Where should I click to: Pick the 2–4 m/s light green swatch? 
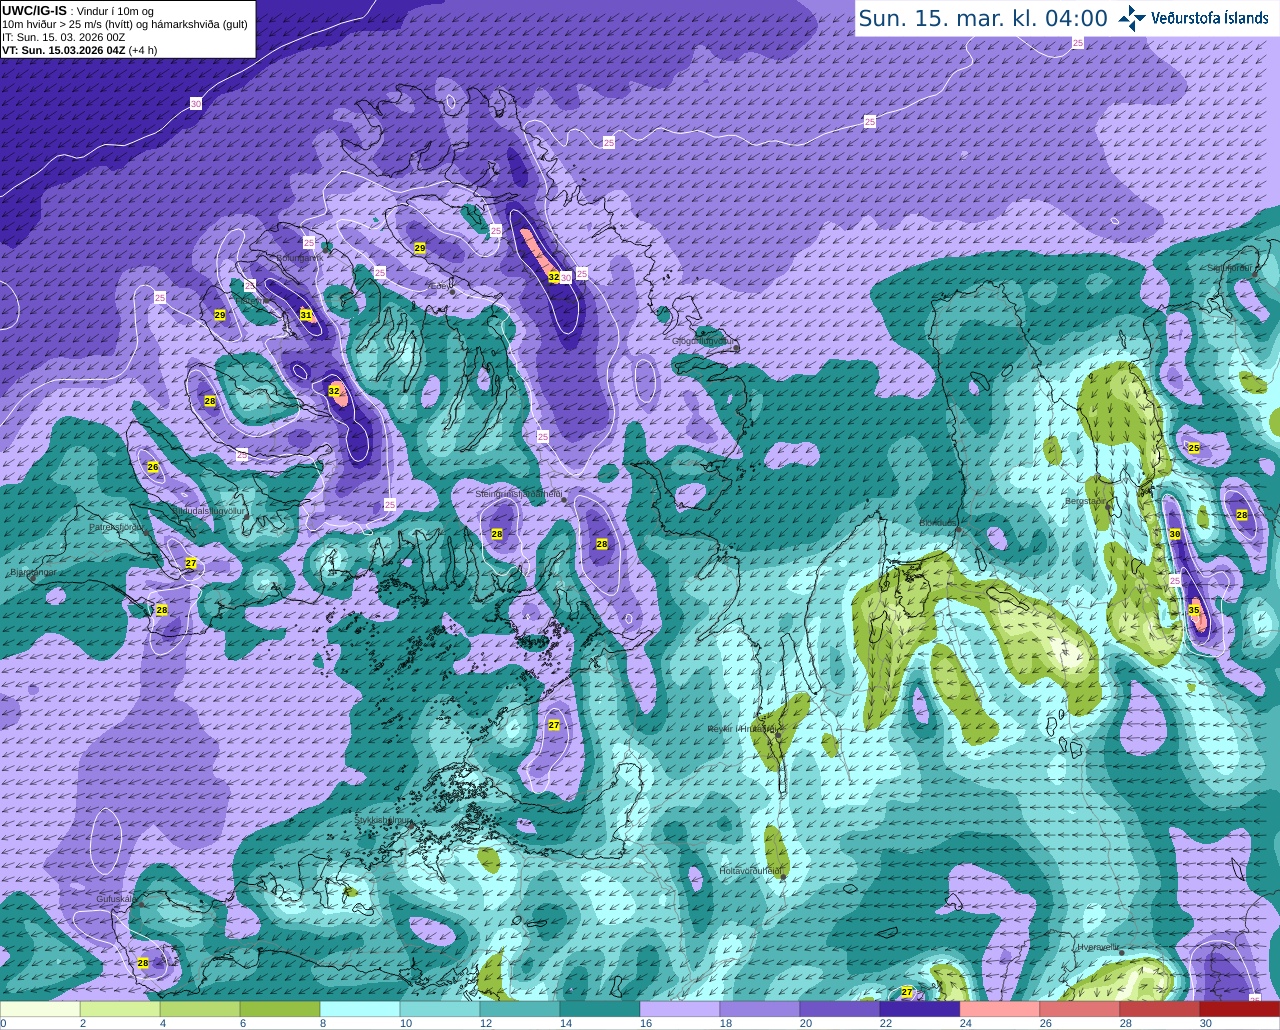click(120, 1009)
